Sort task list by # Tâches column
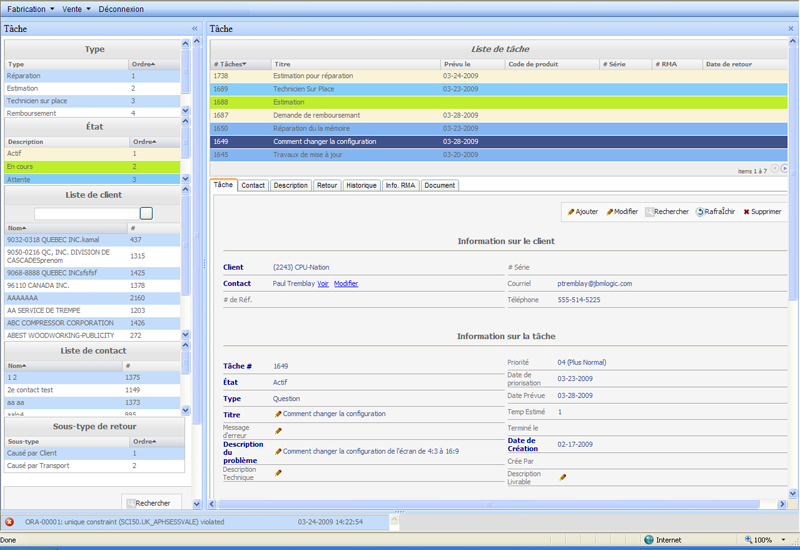 [x=230, y=63]
